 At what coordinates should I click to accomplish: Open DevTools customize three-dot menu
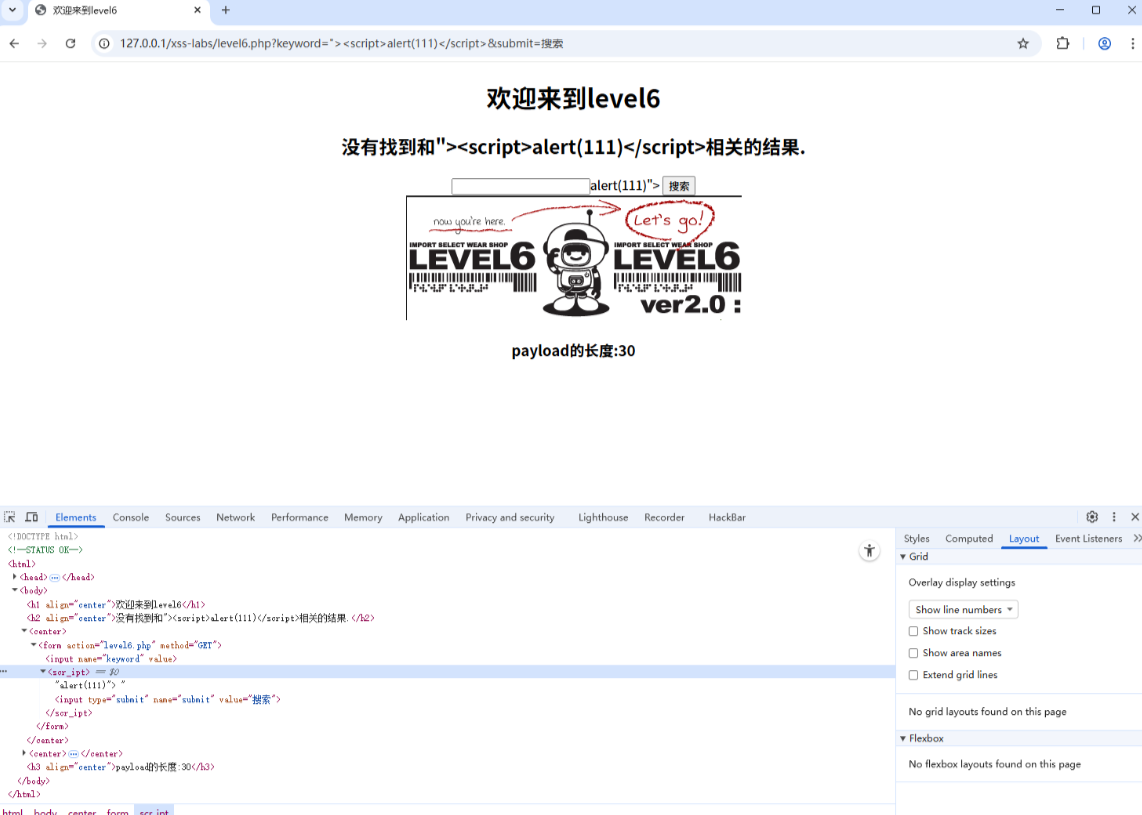(1114, 517)
